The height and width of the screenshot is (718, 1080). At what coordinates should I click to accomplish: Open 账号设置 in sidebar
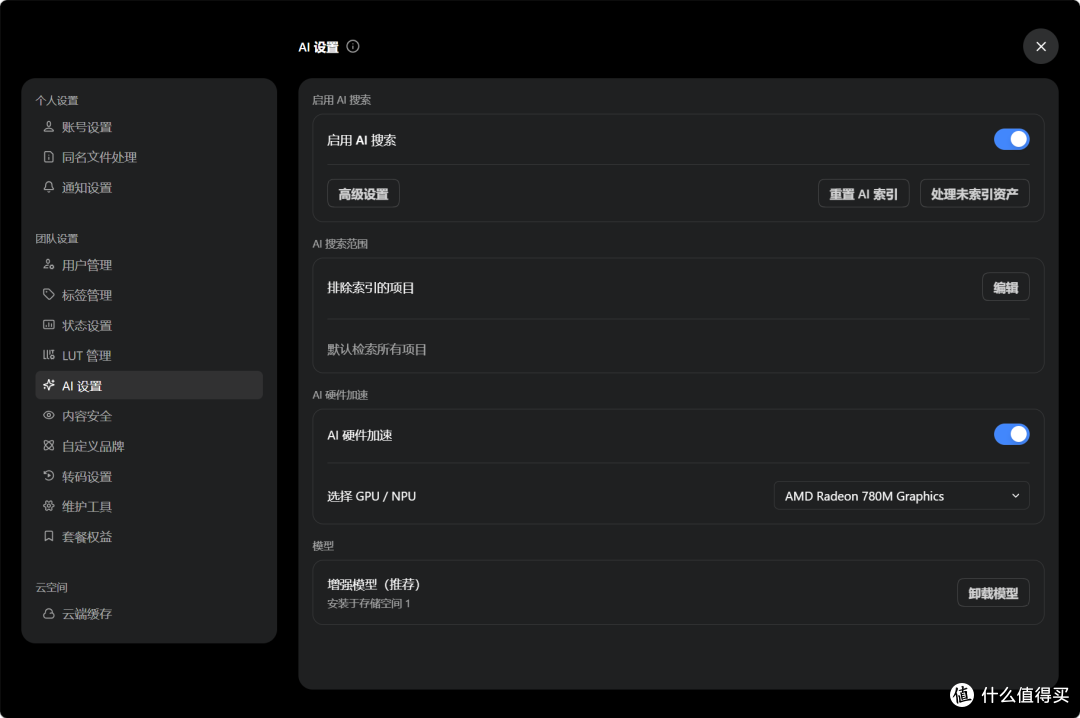click(149, 127)
